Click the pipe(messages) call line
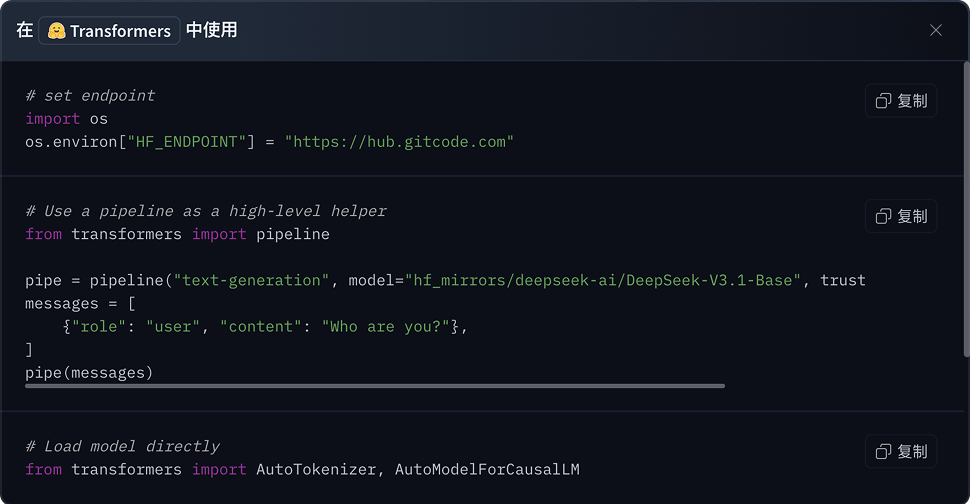Viewport: 970px width, 504px height. coord(89,373)
